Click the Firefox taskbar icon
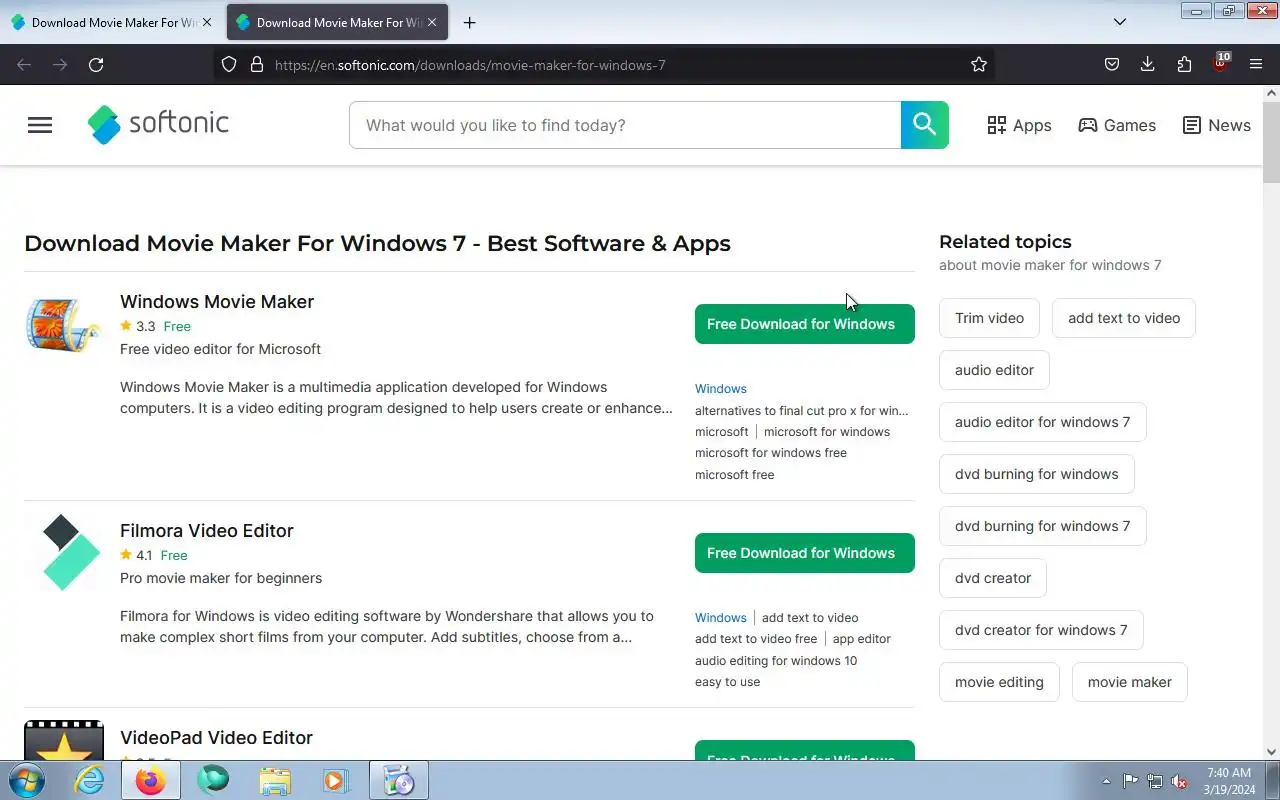 coord(151,780)
